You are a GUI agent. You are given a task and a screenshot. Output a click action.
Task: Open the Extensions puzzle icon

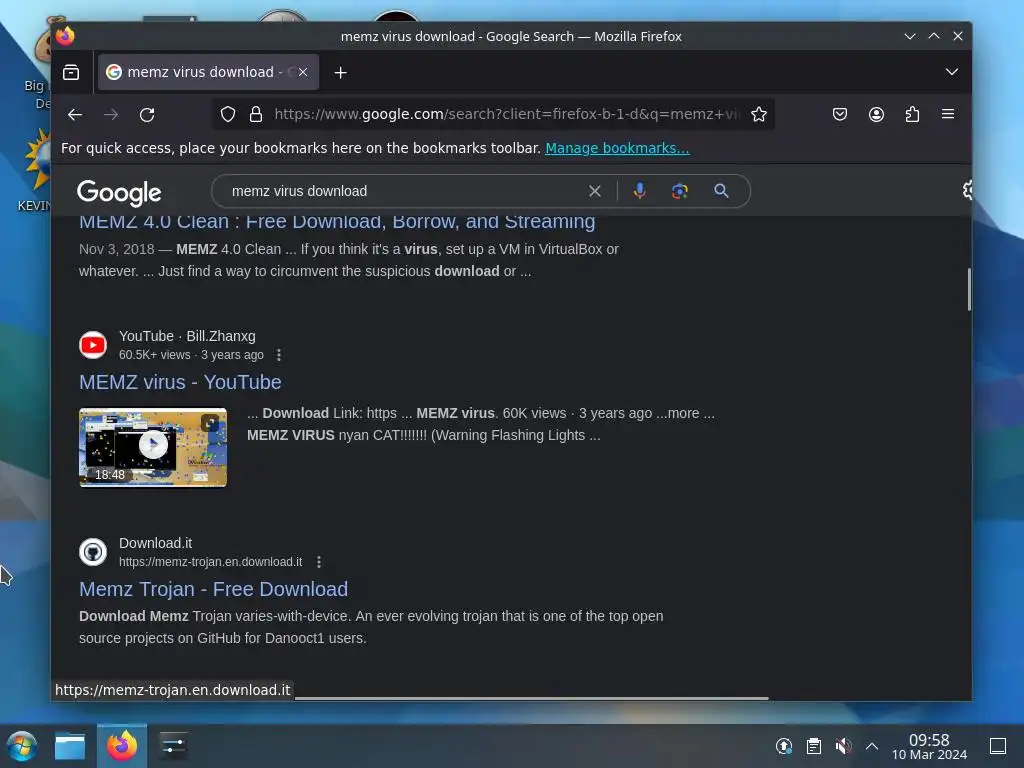pos(912,114)
